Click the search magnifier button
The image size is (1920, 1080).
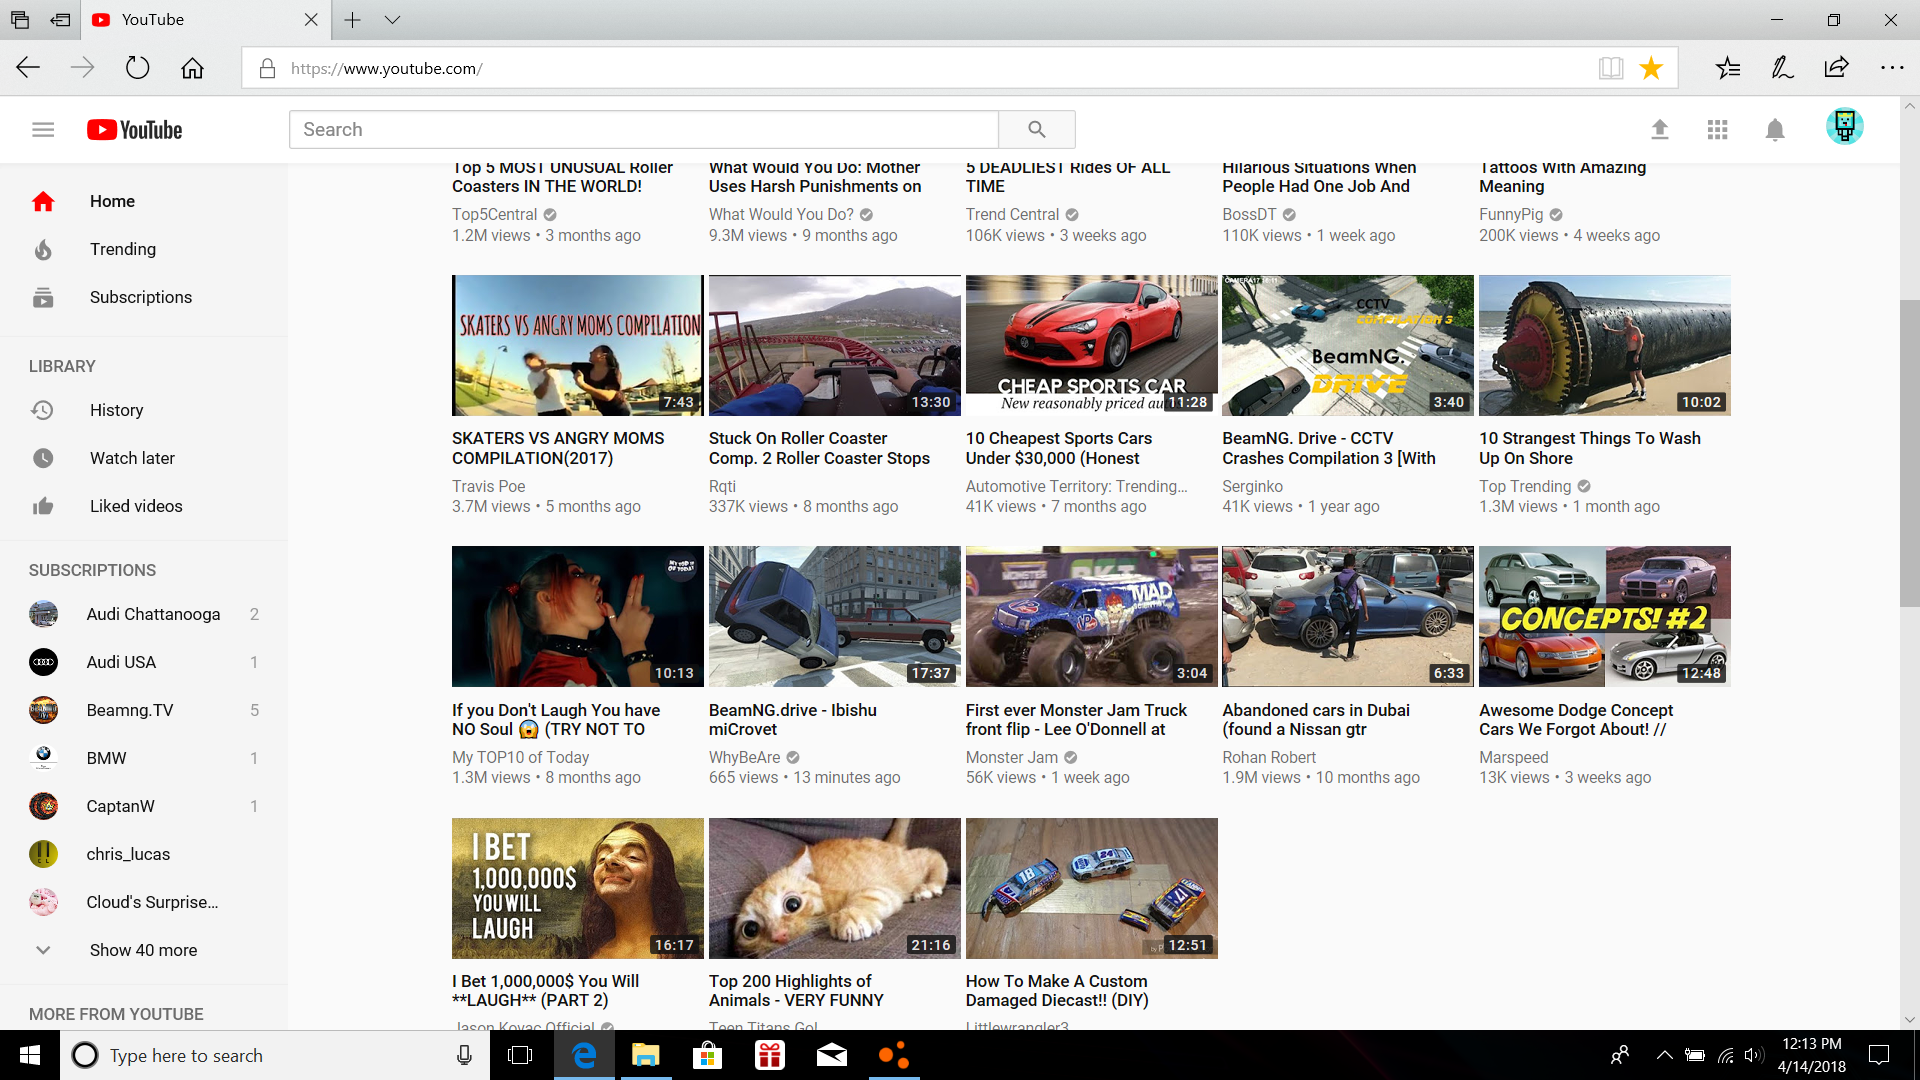coord(1037,130)
